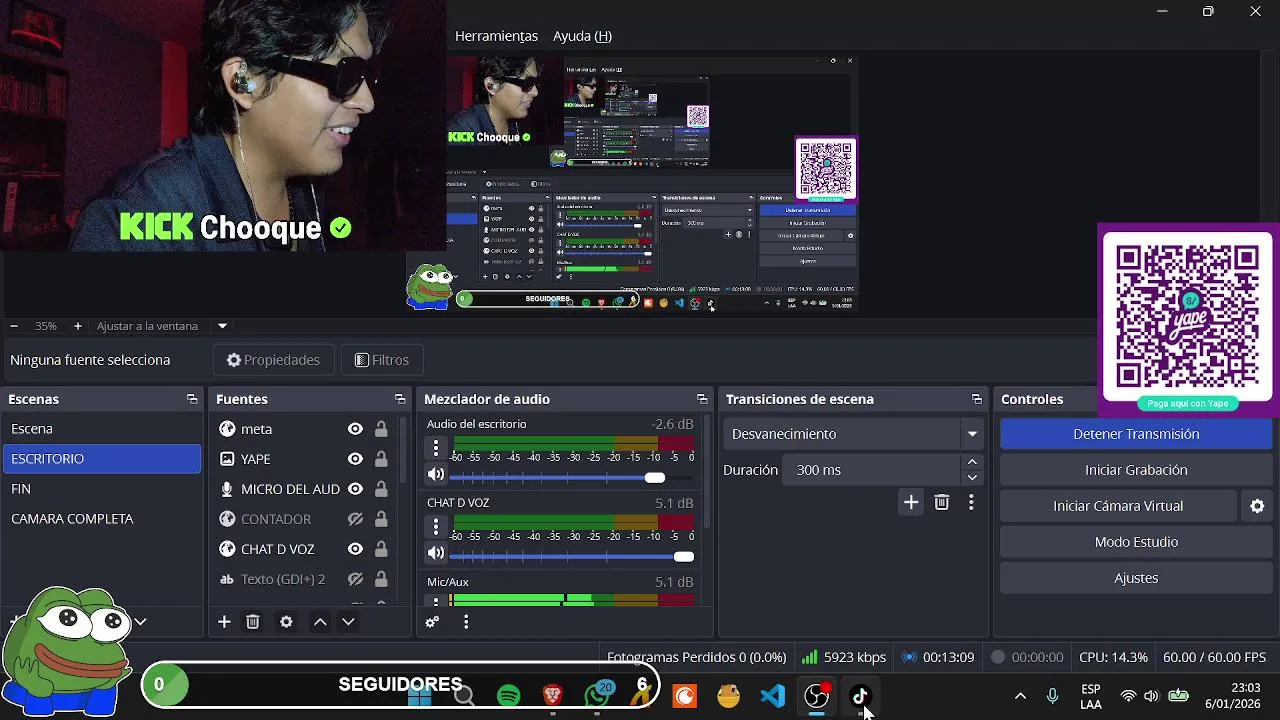This screenshot has width=1280, height=720.
Task: Pop out the Escenas dock
Action: click(192, 399)
